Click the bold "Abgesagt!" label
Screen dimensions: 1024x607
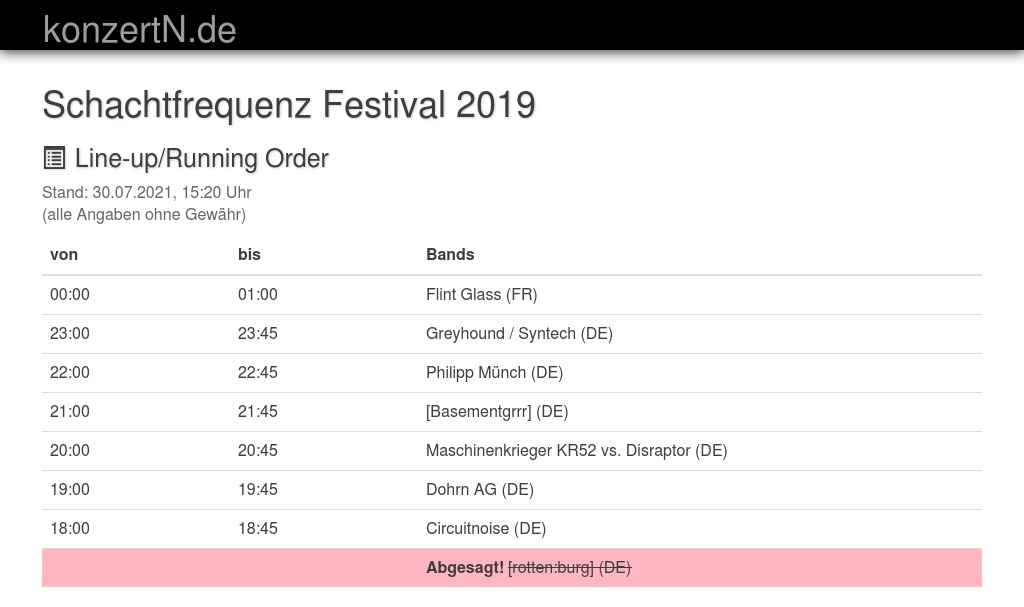465,567
